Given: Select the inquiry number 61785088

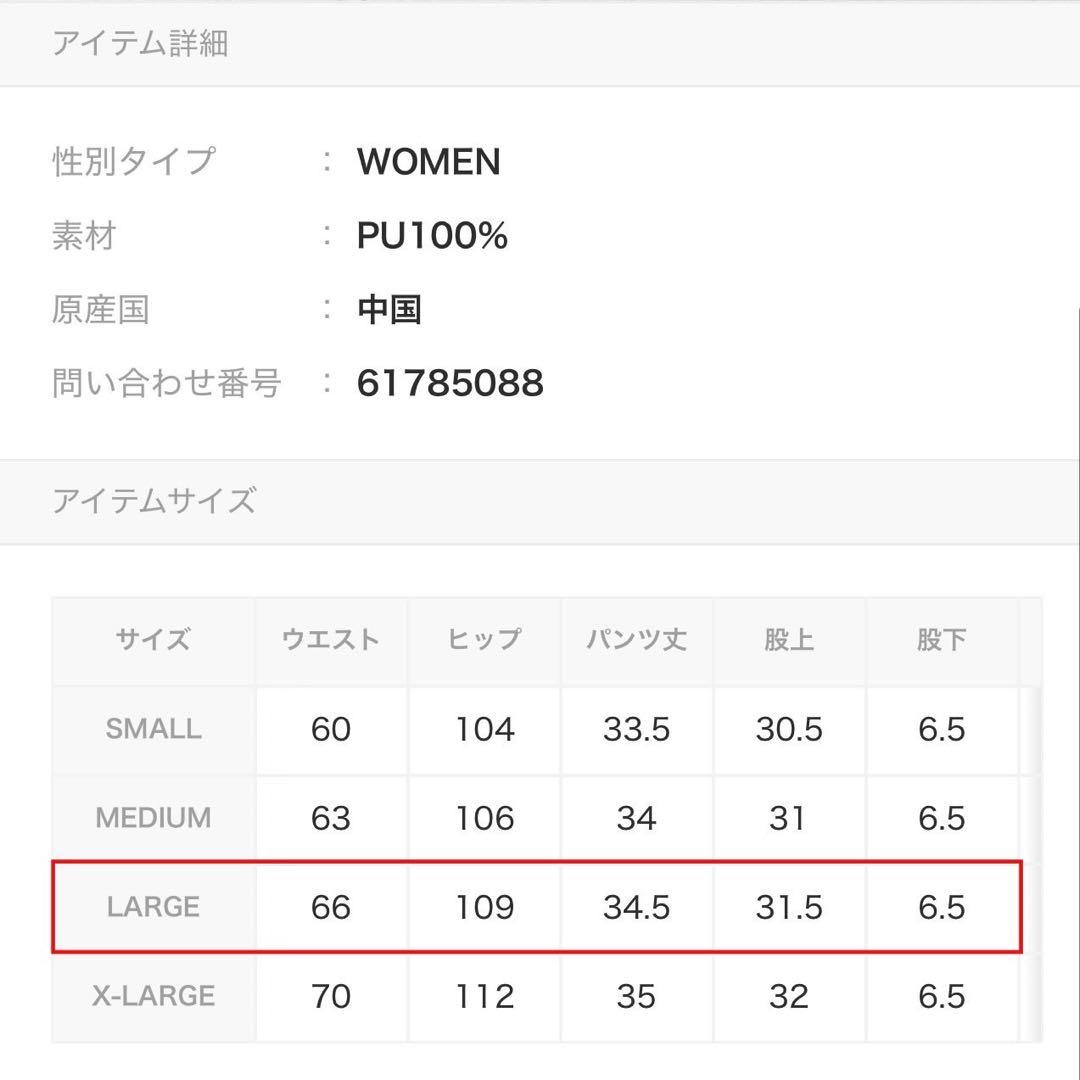Looking at the screenshot, I should (x=450, y=383).
